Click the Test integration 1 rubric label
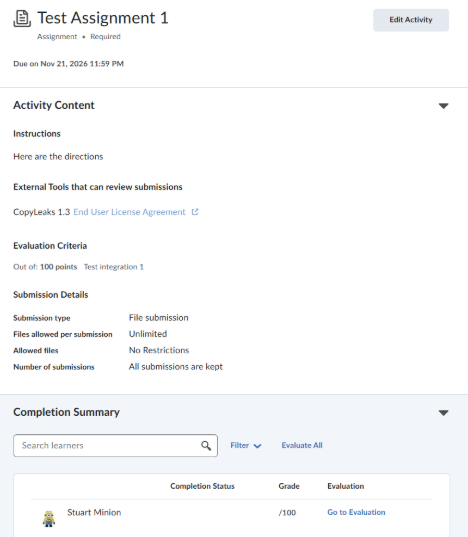Viewport: 468px width, 537px height. click(114, 267)
